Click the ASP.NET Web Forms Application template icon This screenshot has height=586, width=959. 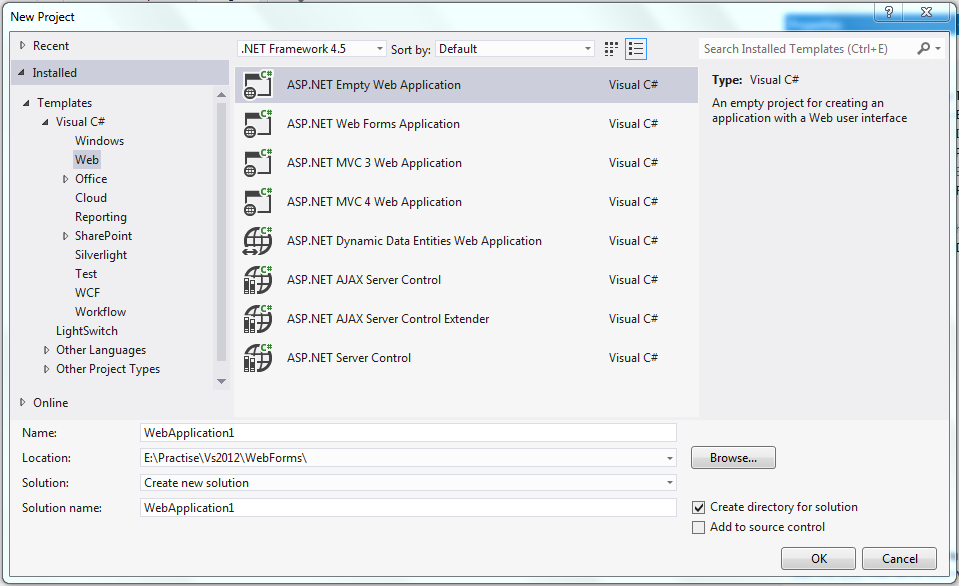click(257, 124)
